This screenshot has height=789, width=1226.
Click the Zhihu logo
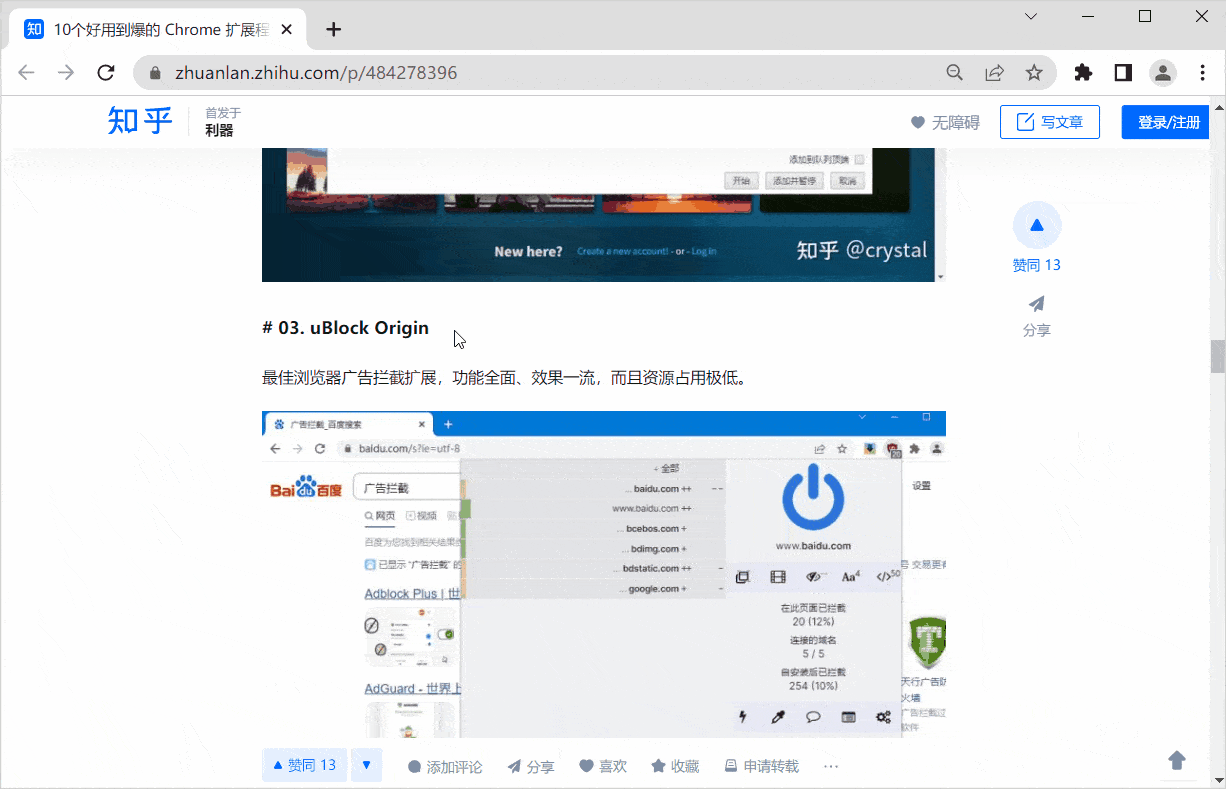tap(140, 121)
